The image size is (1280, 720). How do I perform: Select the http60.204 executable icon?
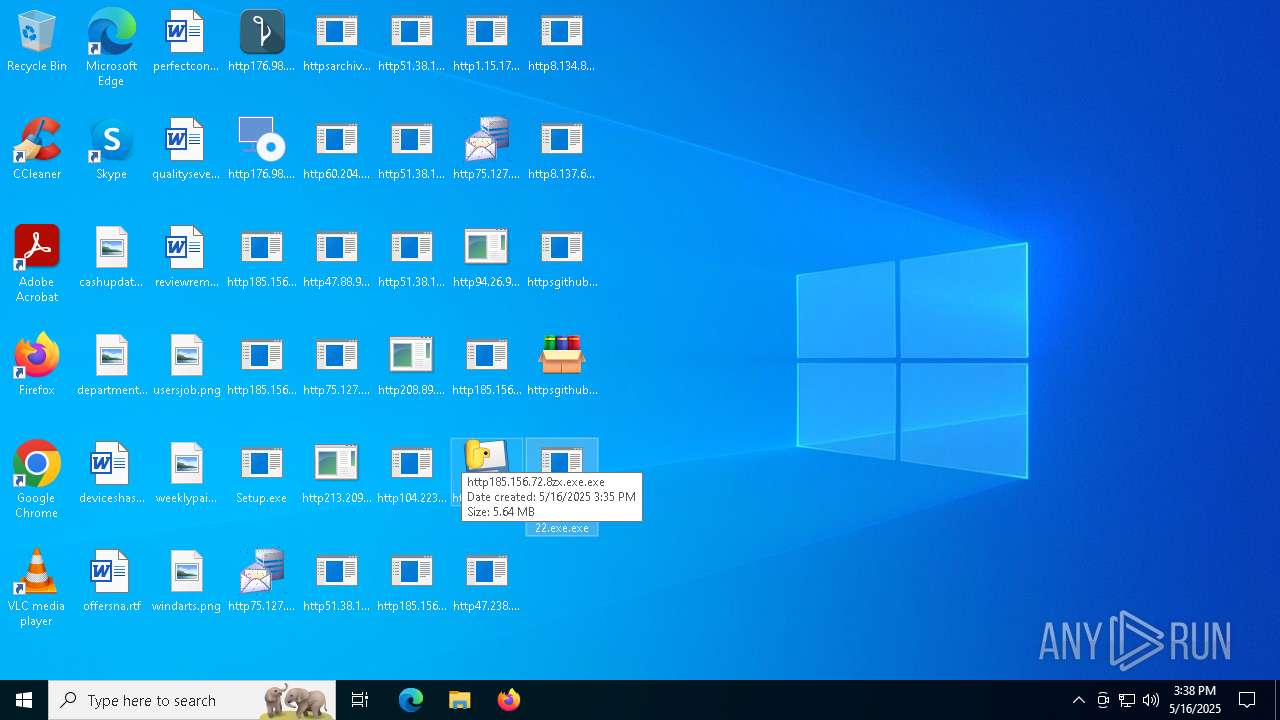pyautogui.click(x=336, y=150)
